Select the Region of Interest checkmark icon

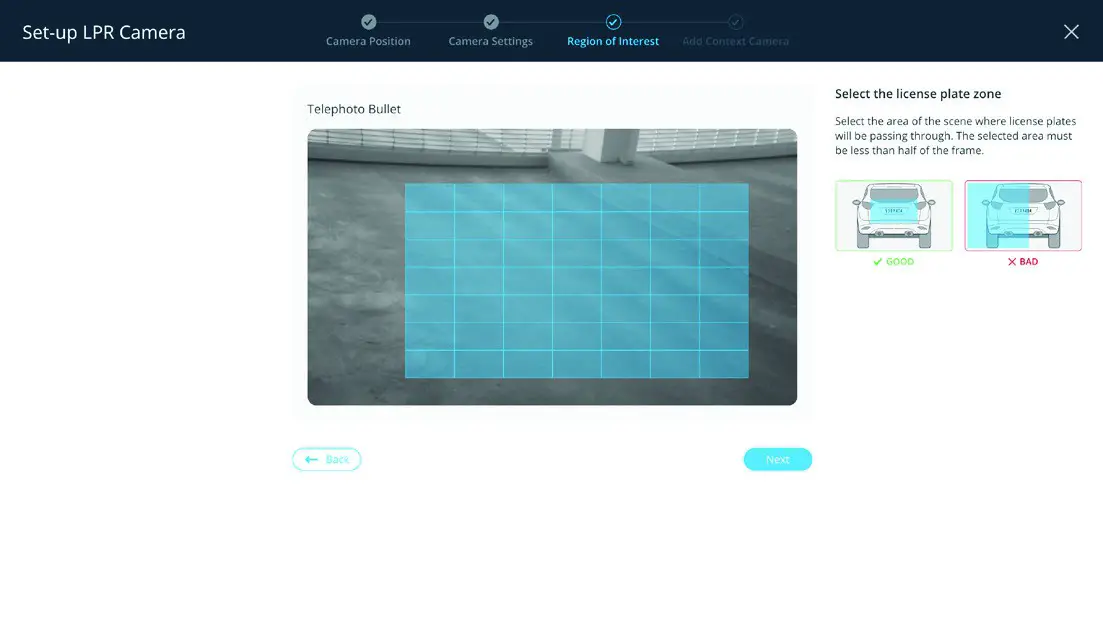click(x=613, y=21)
